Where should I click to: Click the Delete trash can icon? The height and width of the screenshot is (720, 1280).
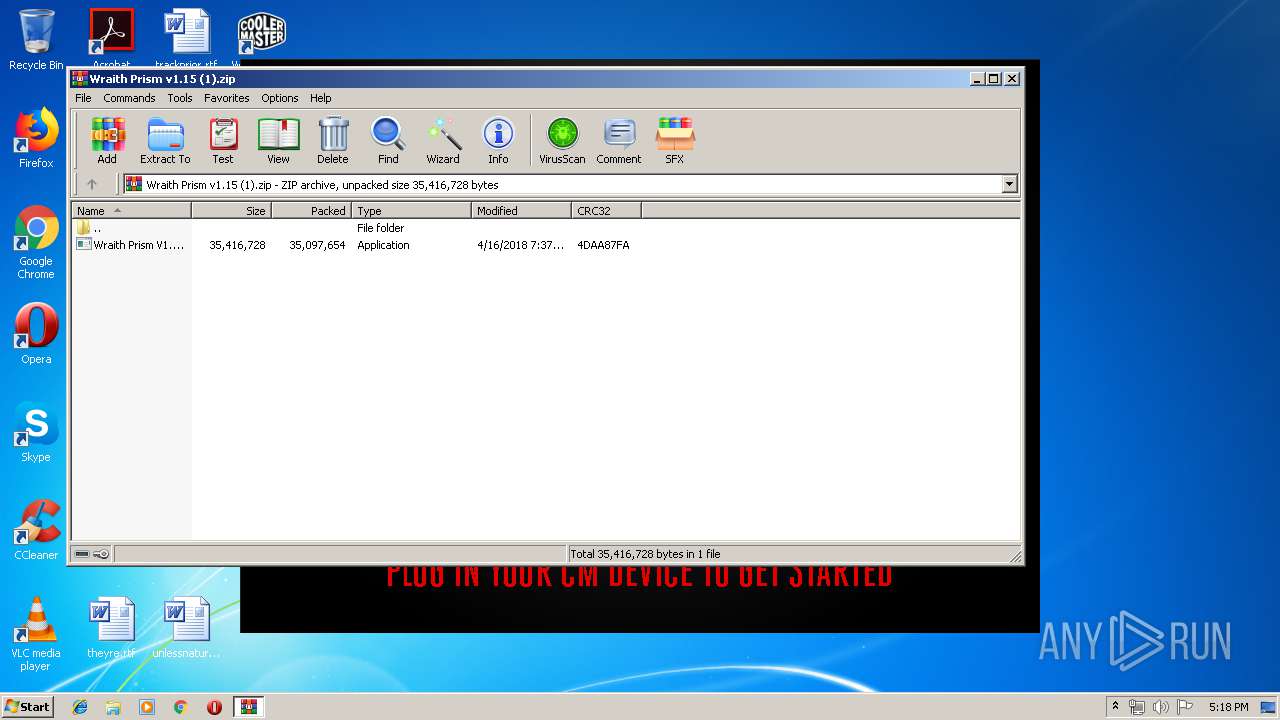tap(333, 140)
